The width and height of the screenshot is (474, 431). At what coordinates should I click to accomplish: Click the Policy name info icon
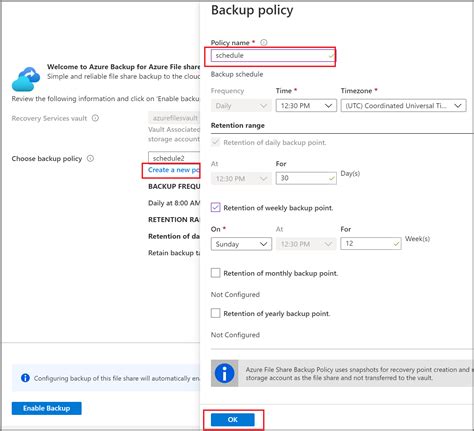click(264, 42)
